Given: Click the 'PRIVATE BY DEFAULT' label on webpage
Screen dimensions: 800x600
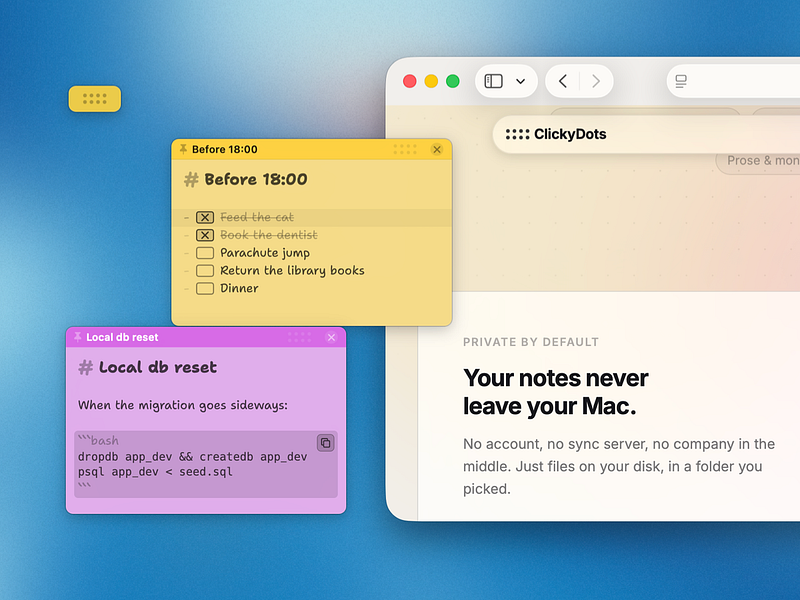Looking at the screenshot, I should point(531,342).
